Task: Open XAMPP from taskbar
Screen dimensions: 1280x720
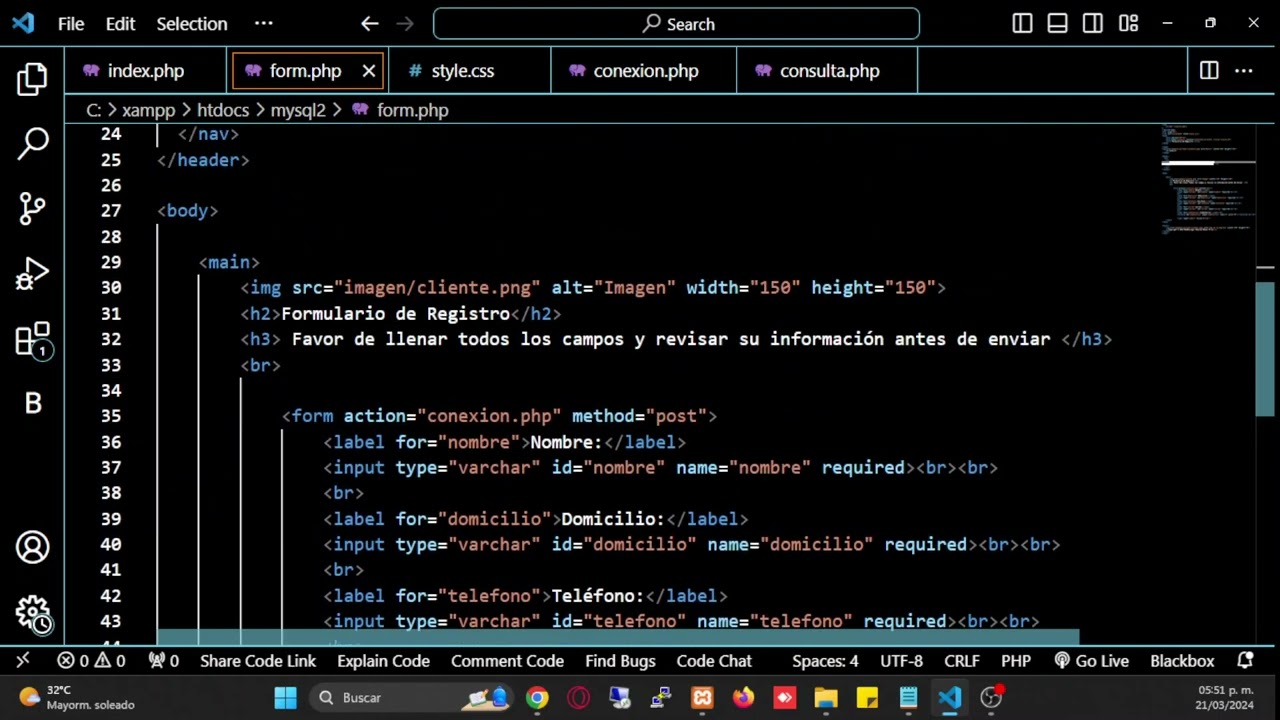Action: pyautogui.click(x=702, y=697)
